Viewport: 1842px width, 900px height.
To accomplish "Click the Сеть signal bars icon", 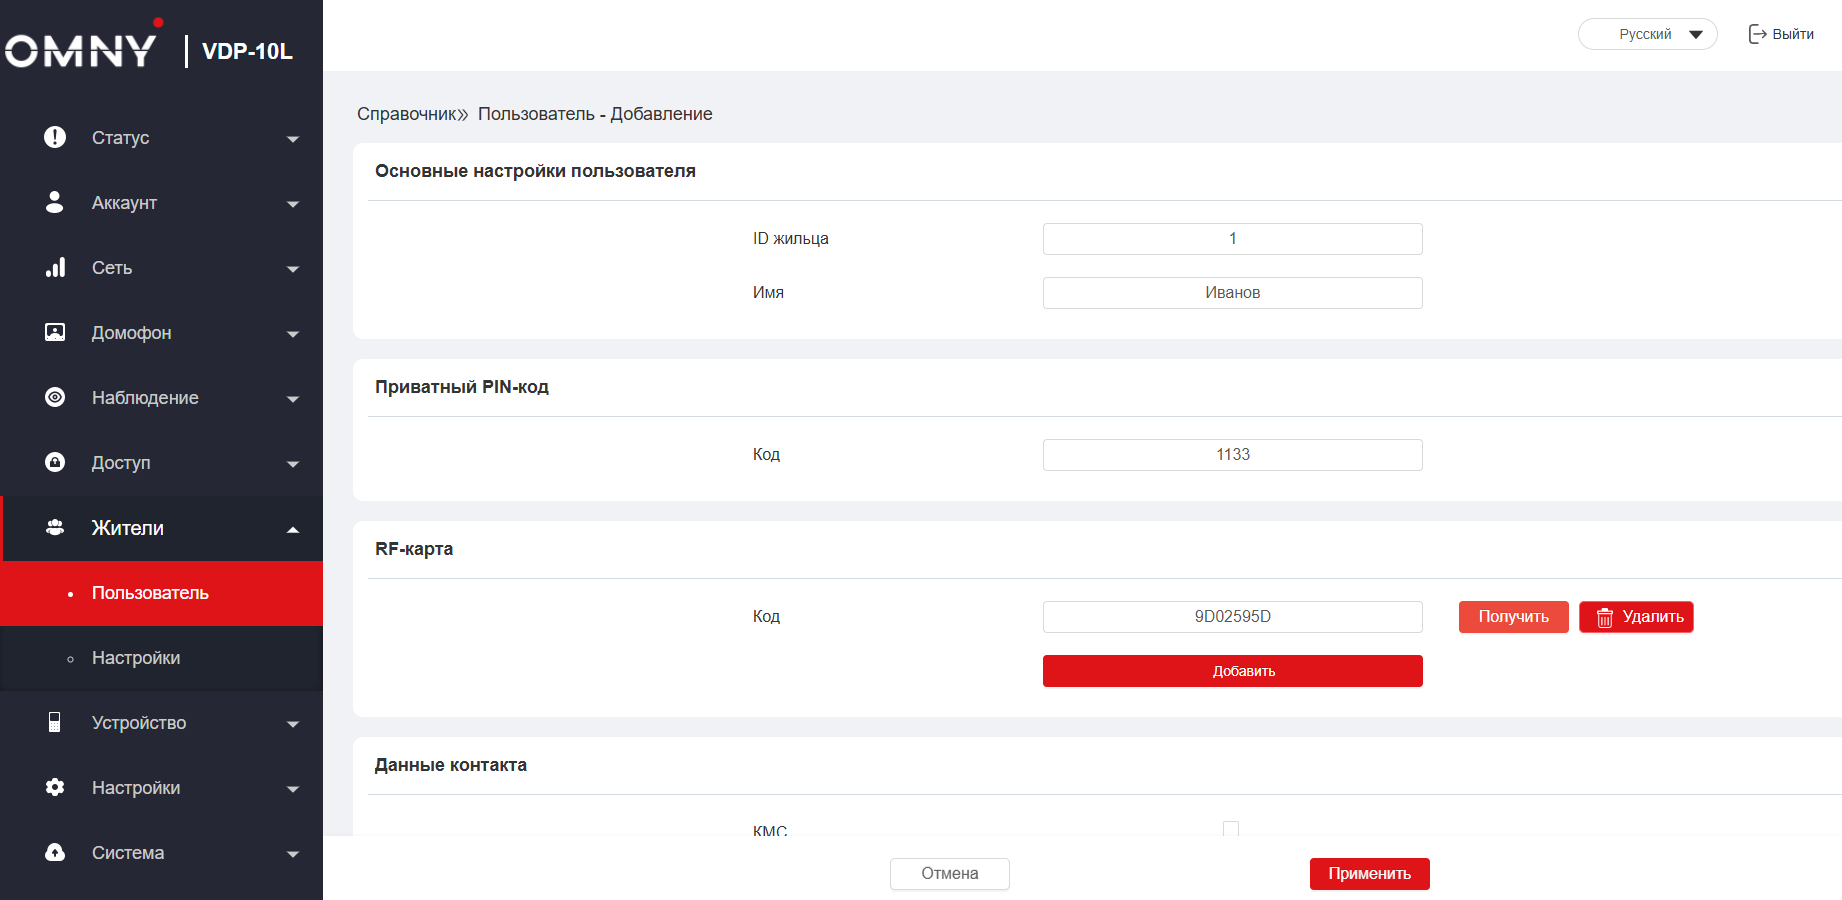I will [x=55, y=267].
